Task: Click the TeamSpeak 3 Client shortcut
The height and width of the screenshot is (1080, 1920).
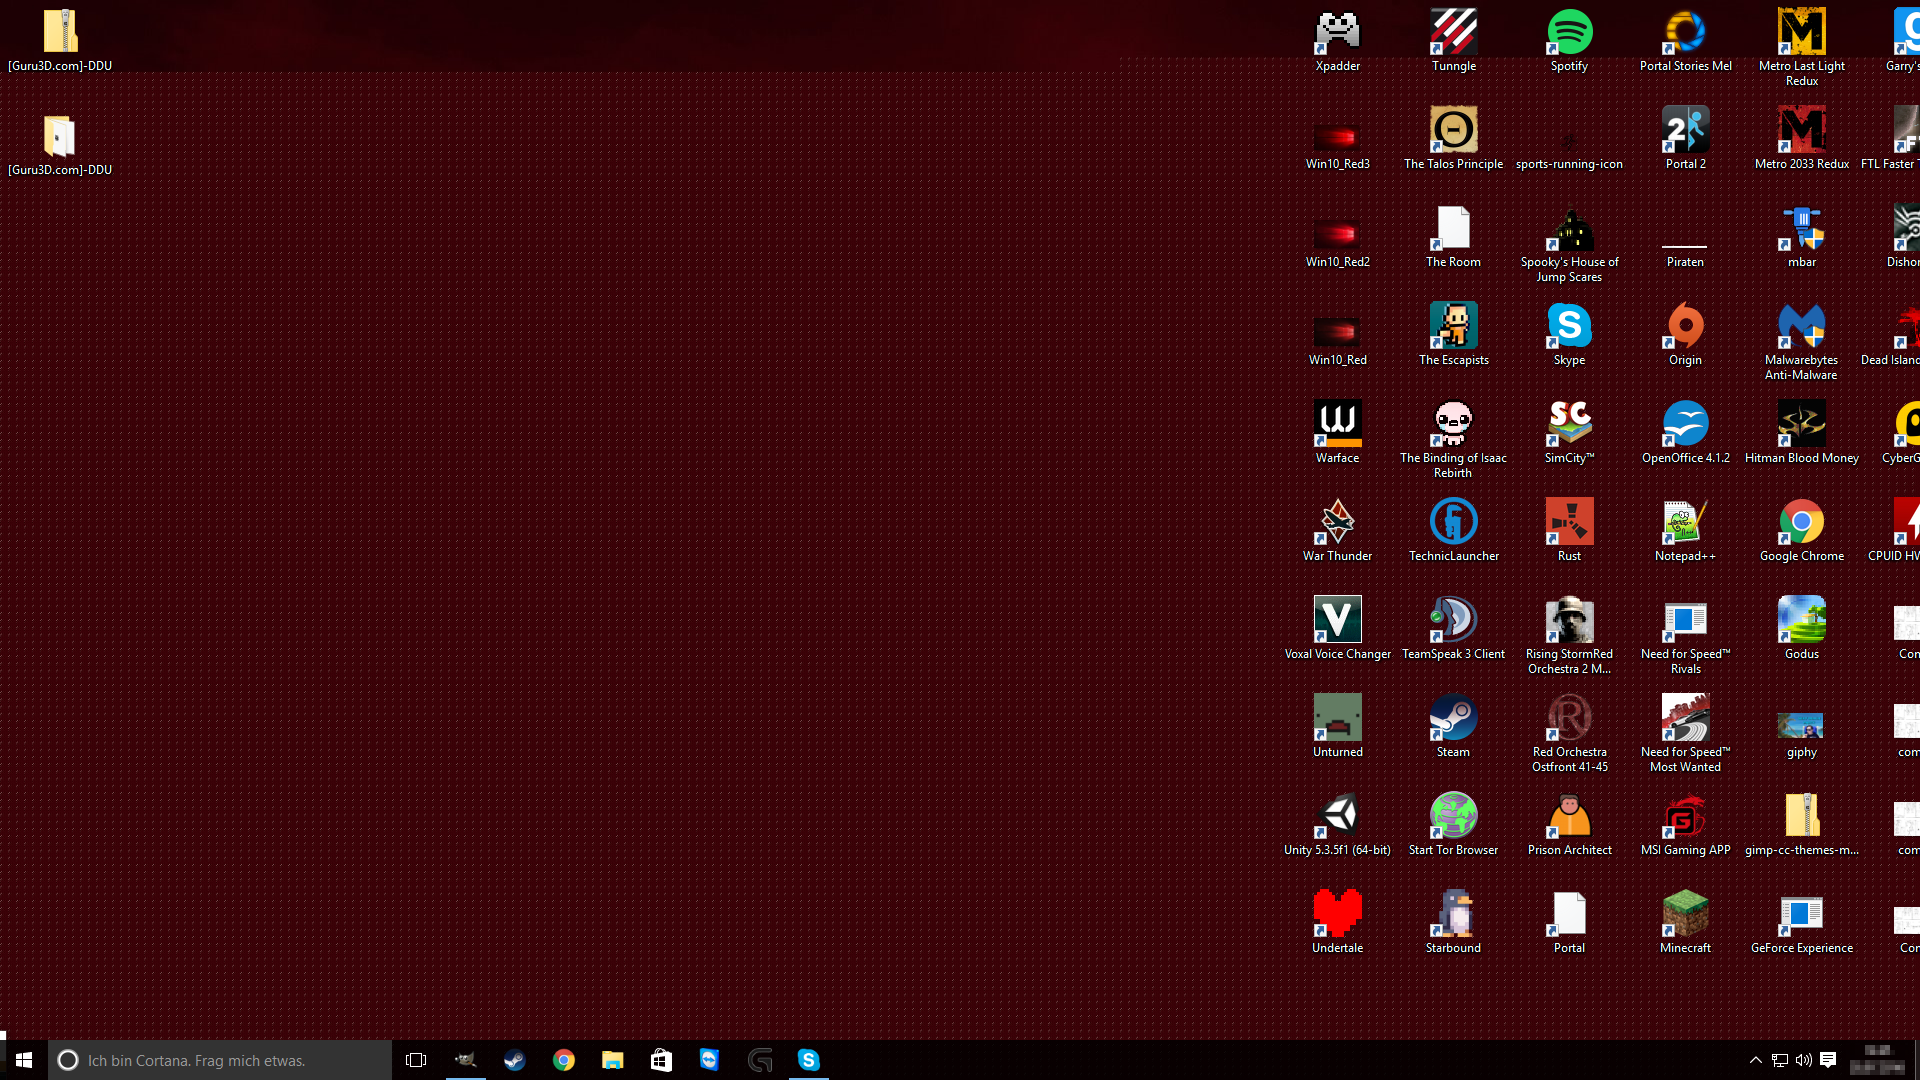Action: (1453, 621)
